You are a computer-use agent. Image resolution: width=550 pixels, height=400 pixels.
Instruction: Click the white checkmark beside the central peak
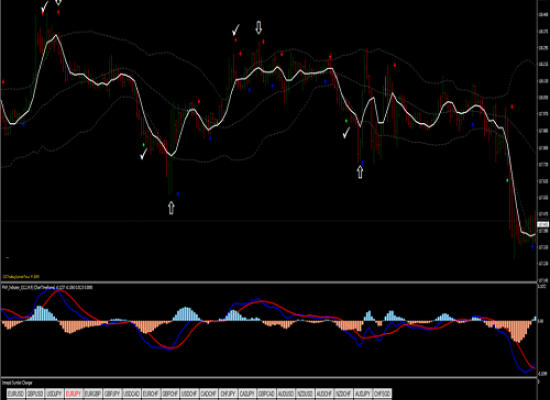click(236, 30)
